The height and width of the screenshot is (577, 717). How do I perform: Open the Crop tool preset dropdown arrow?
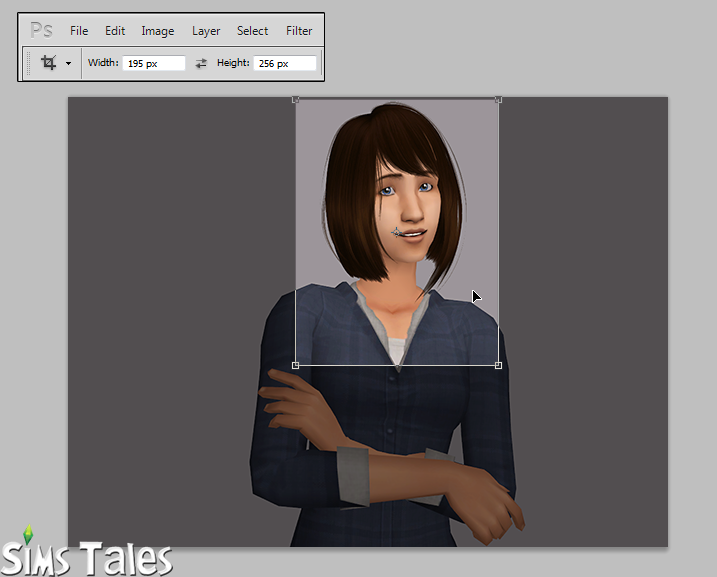68,63
